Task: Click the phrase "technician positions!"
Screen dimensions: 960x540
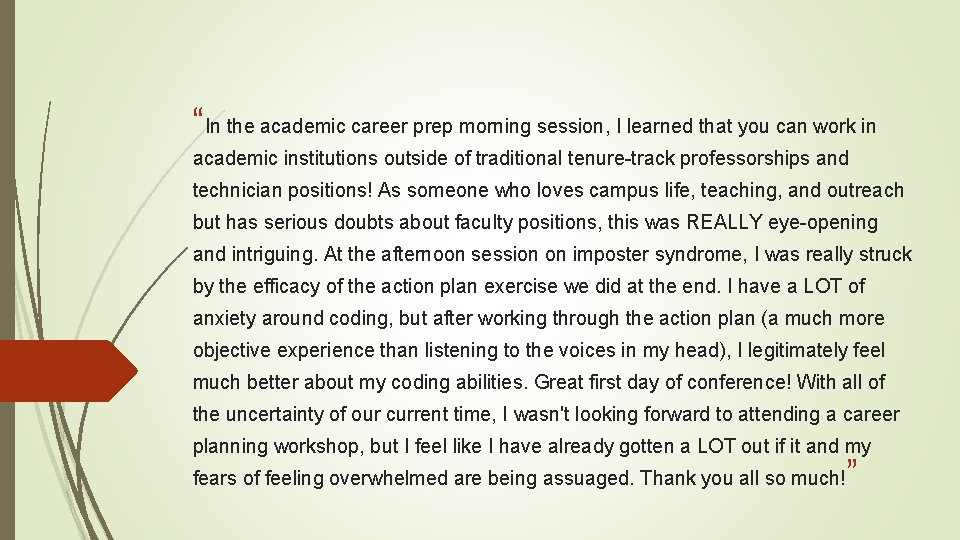Action: point(282,190)
